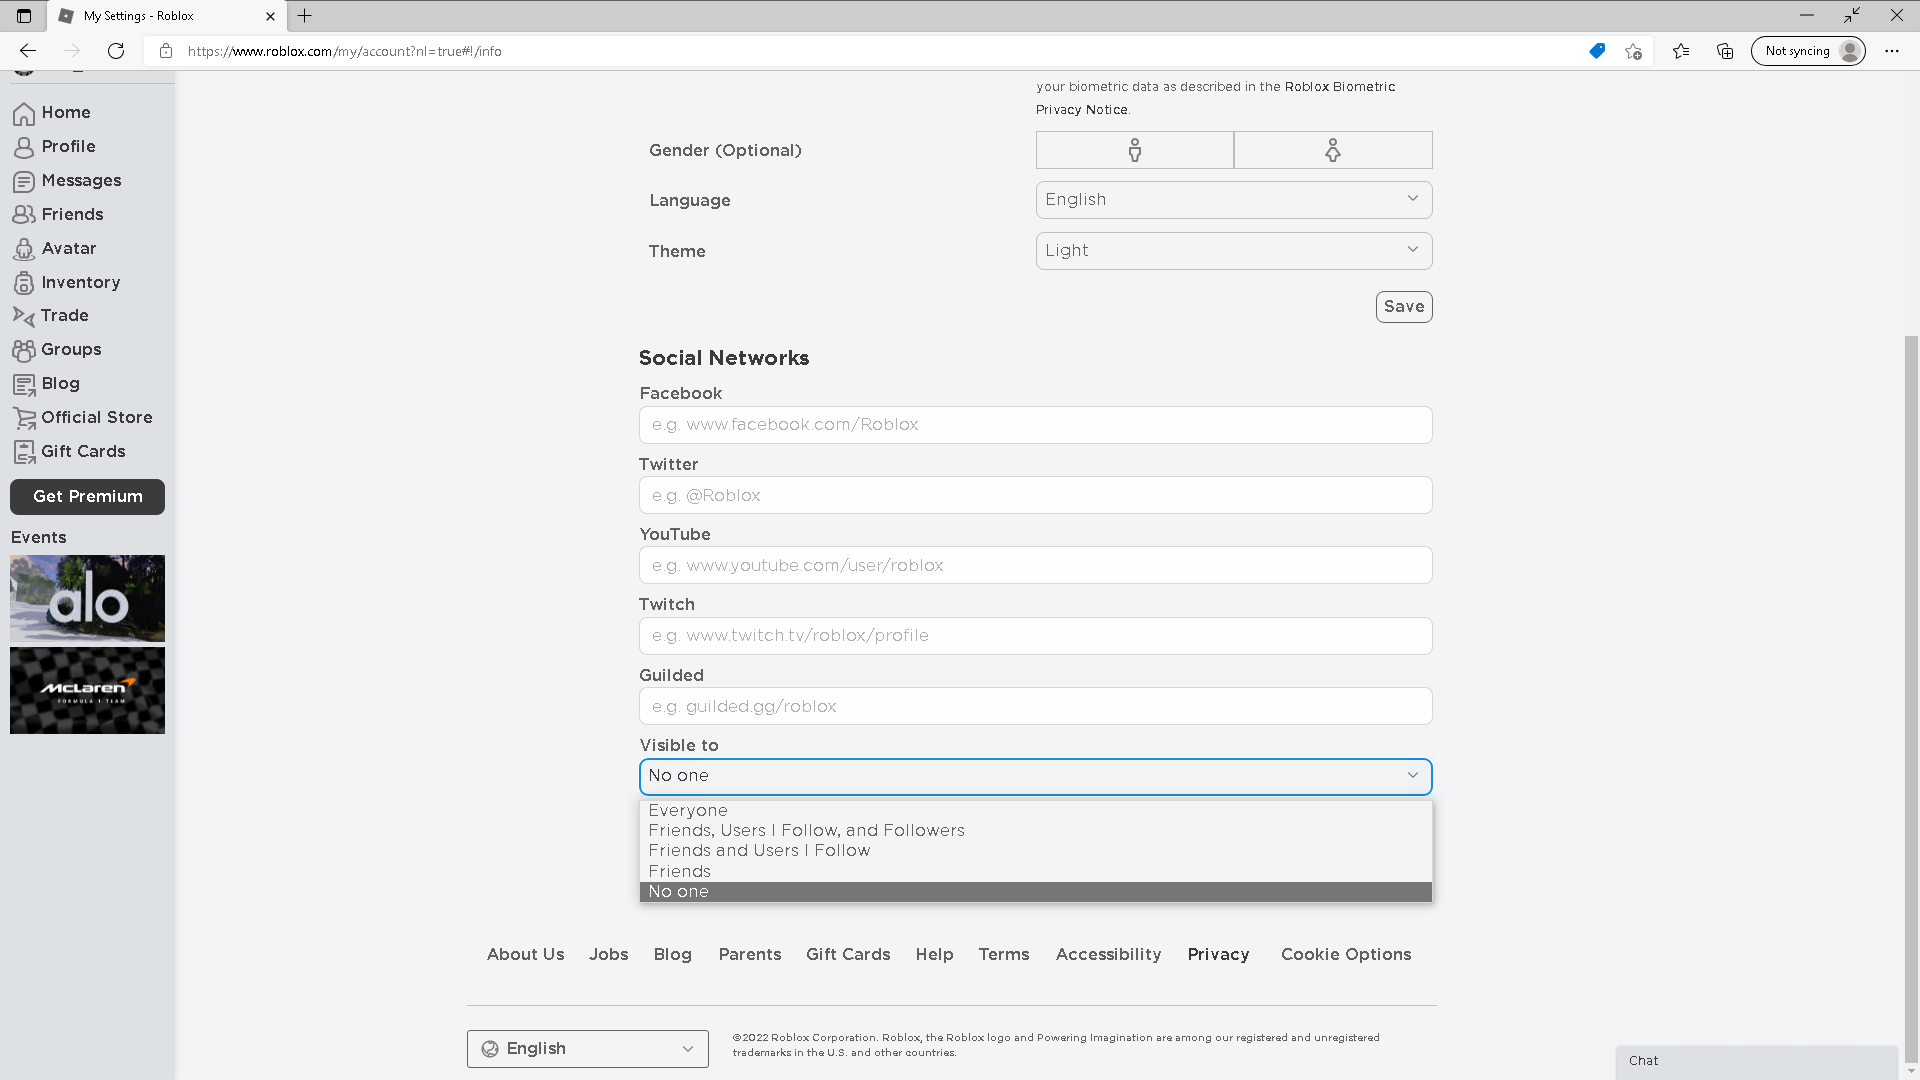
Task: Open the Blog footer link
Action: (x=672, y=954)
